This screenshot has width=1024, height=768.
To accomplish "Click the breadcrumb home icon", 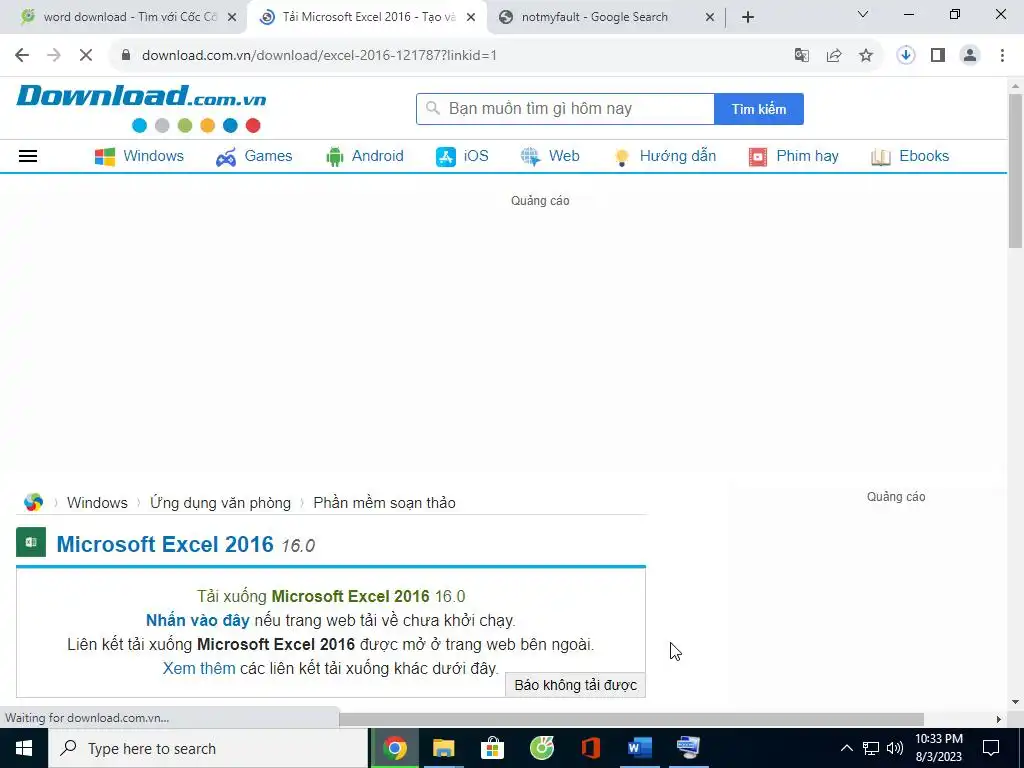I will pyautogui.click(x=33, y=502).
